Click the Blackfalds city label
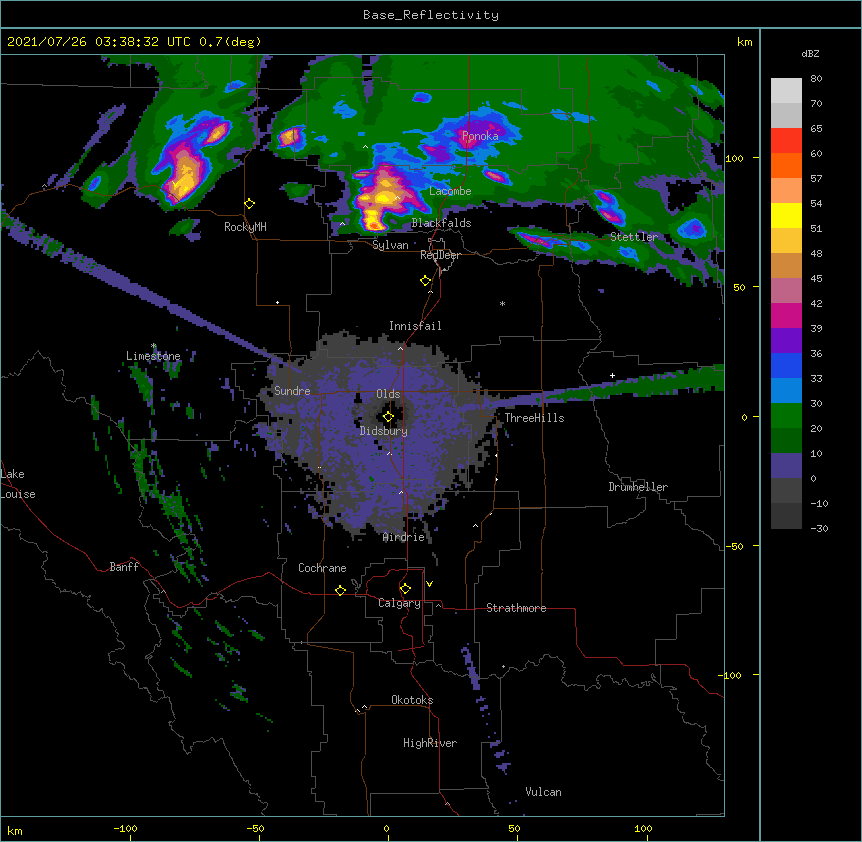This screenshot has height=842, width=862. [441, 223]
